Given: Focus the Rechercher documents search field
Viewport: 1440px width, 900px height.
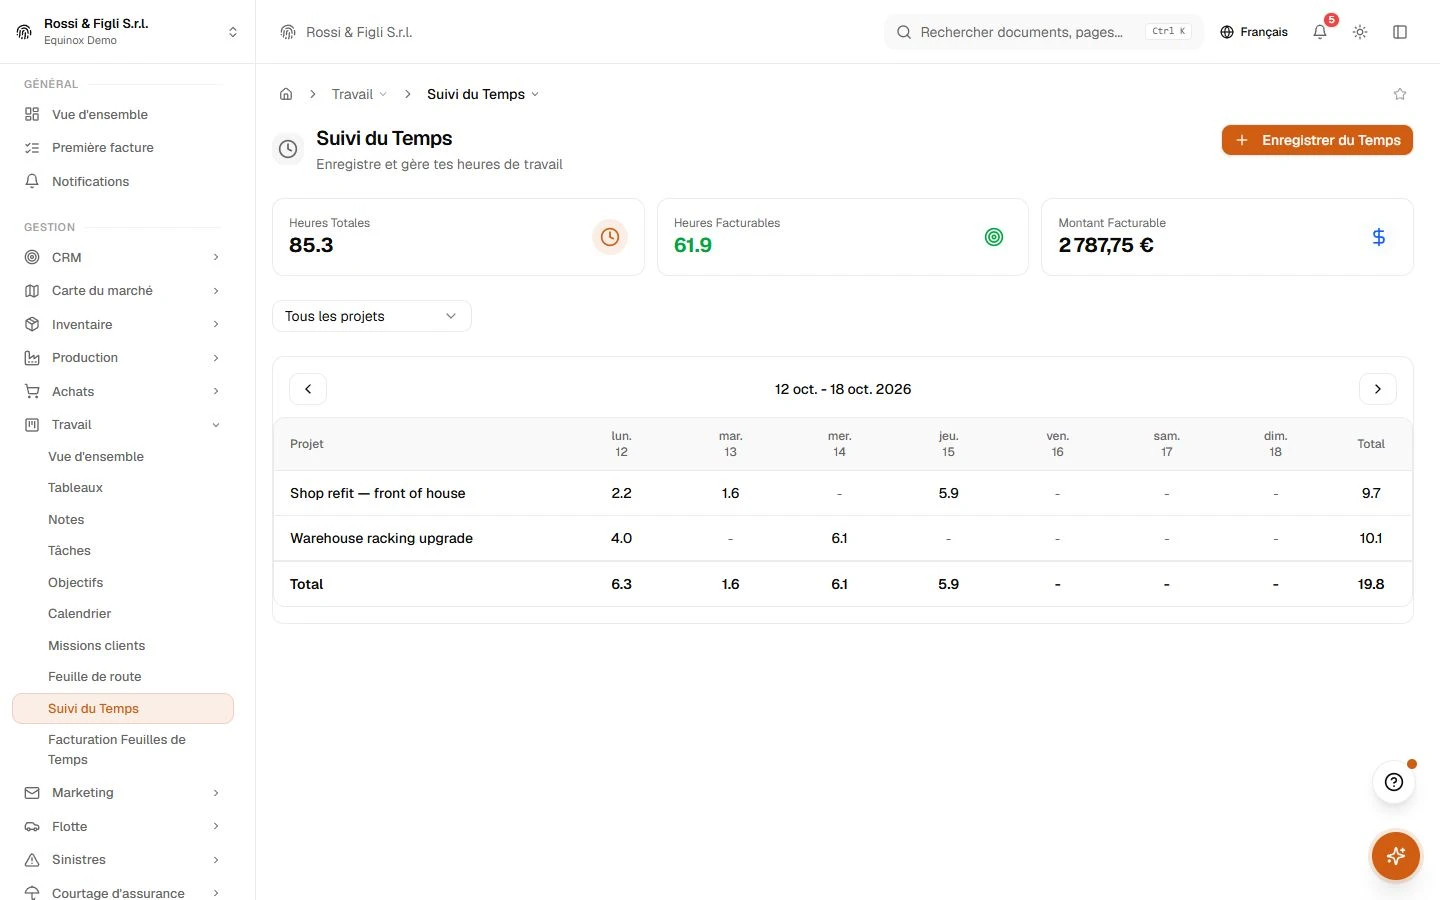Looking at the screenshot, I should 1044,32.
